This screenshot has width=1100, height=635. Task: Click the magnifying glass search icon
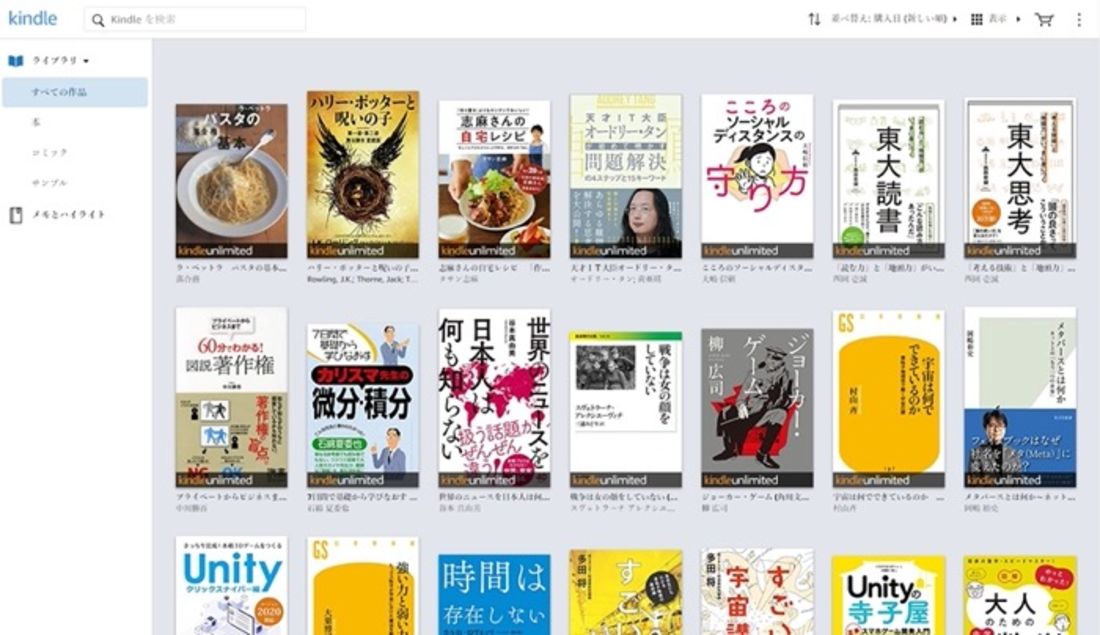click(98, 18)
